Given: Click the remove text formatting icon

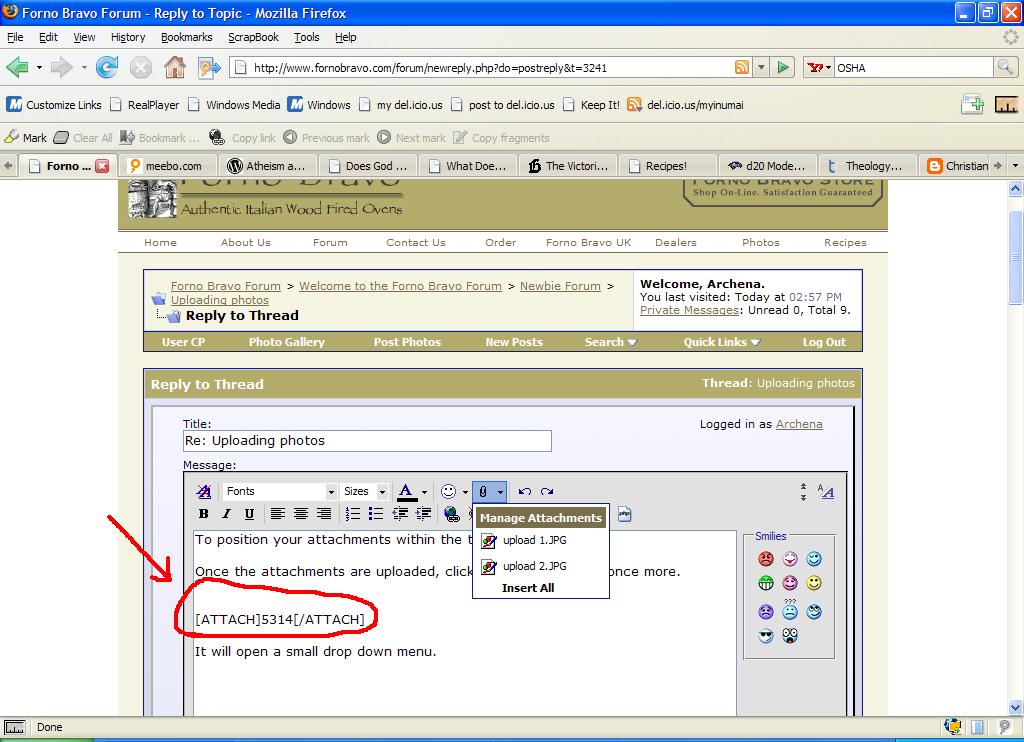Looking at the screenshot, I should click(204, 491).
